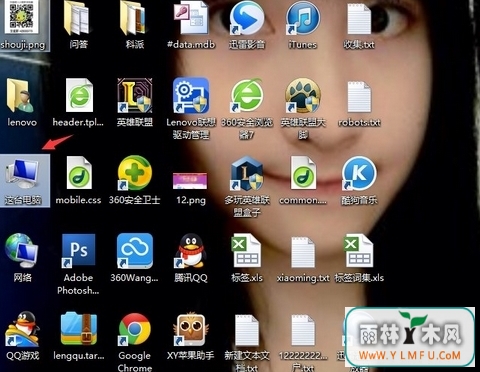Launch the 英雄联盟 game shortcut
The width and height of the screenshot is (480, 372).
135,95
